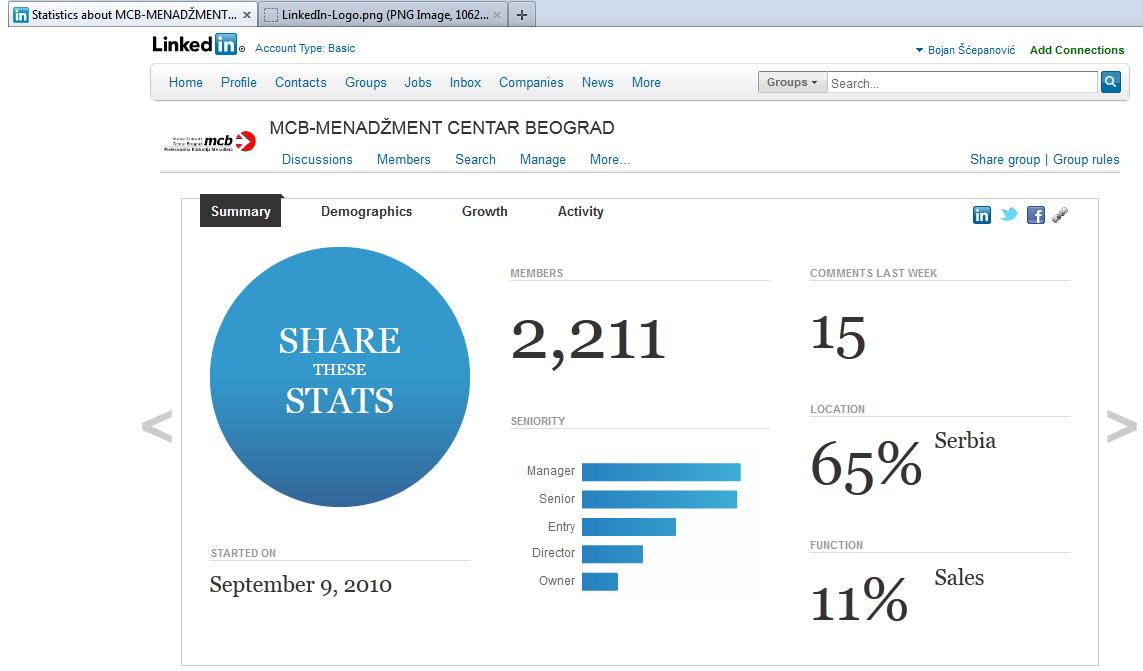Go to next slide with right arrow
The width and height of the screenshot is (1143, 671).
click(1121, 426)
